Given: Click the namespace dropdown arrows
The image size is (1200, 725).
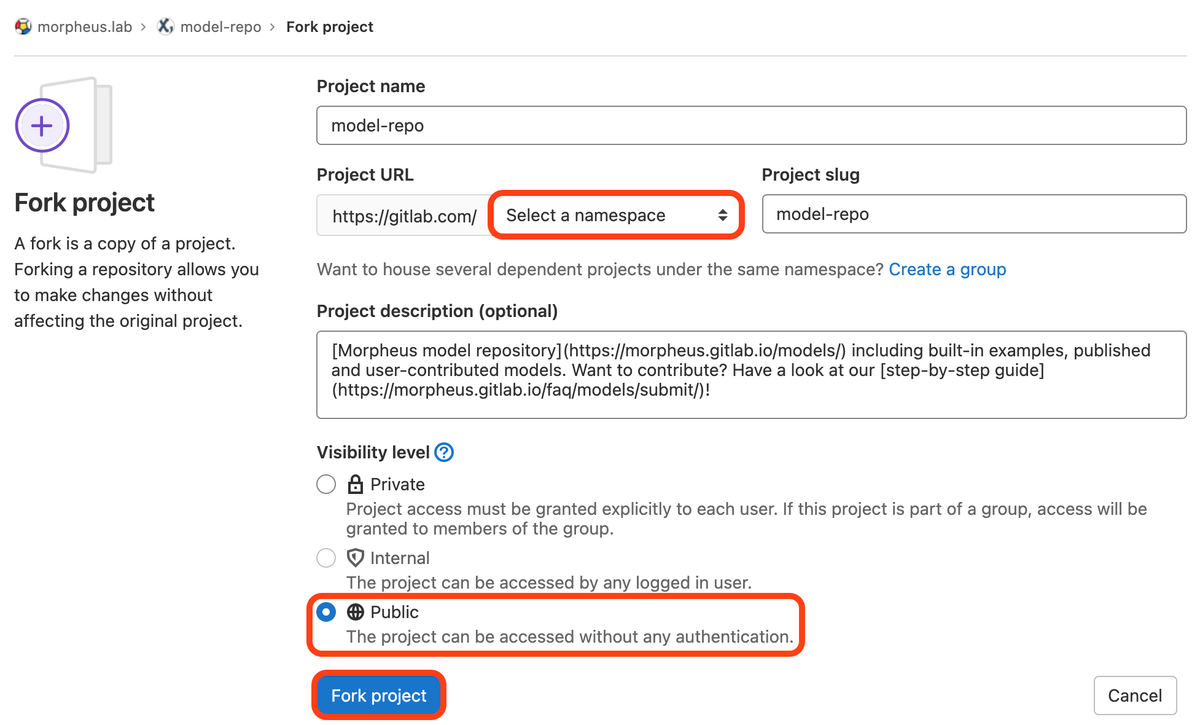Looking at the screenshot, I should pos(722,215).
